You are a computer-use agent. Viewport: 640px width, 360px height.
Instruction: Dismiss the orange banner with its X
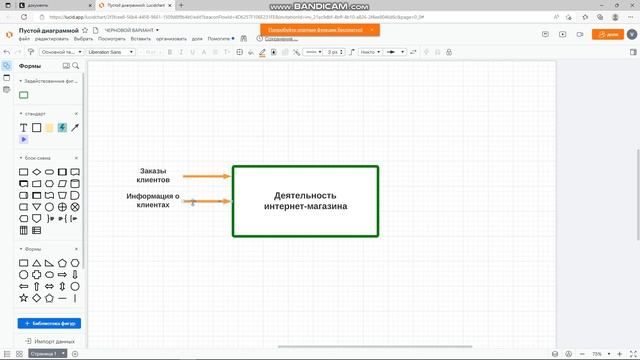pos(372,30)
